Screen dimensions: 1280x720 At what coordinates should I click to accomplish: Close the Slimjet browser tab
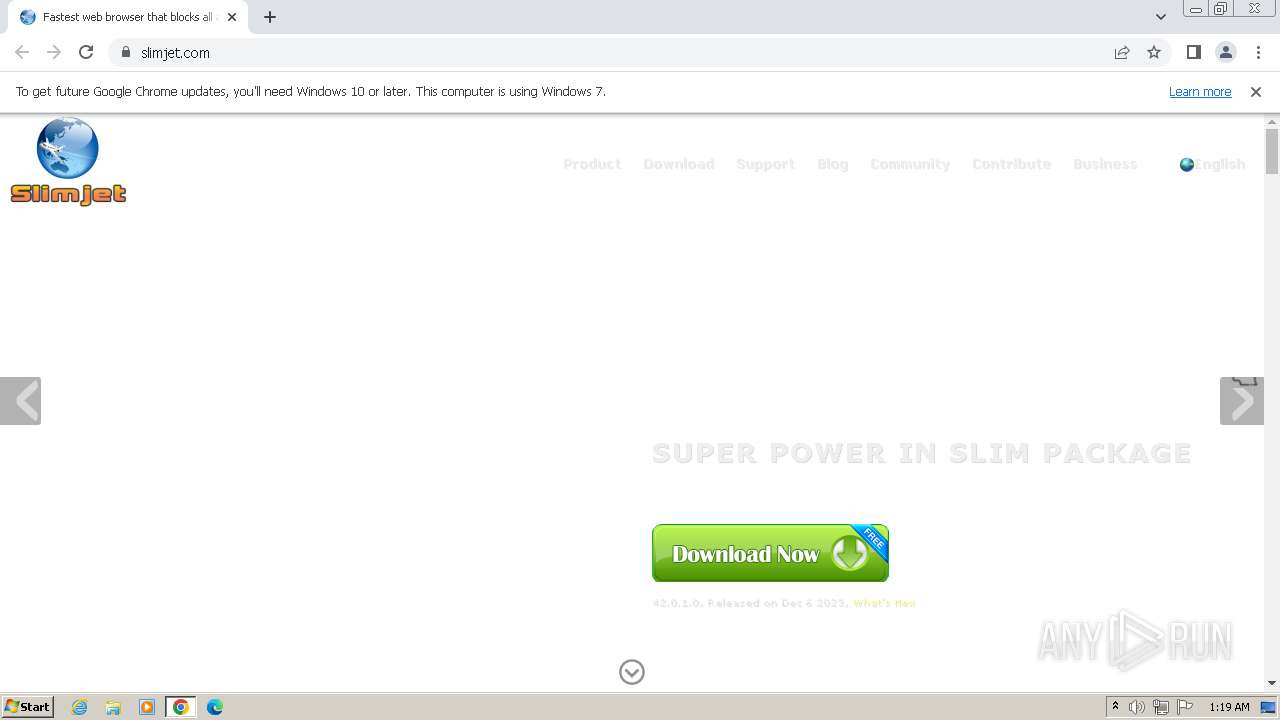pos(232,17)
